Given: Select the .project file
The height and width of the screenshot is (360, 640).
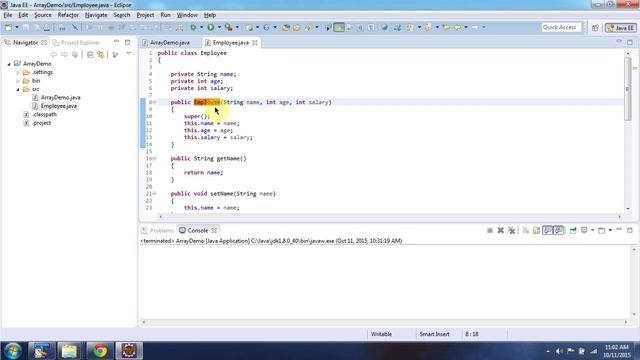Looking at the screenshot, I should click(x=41, y=123).
